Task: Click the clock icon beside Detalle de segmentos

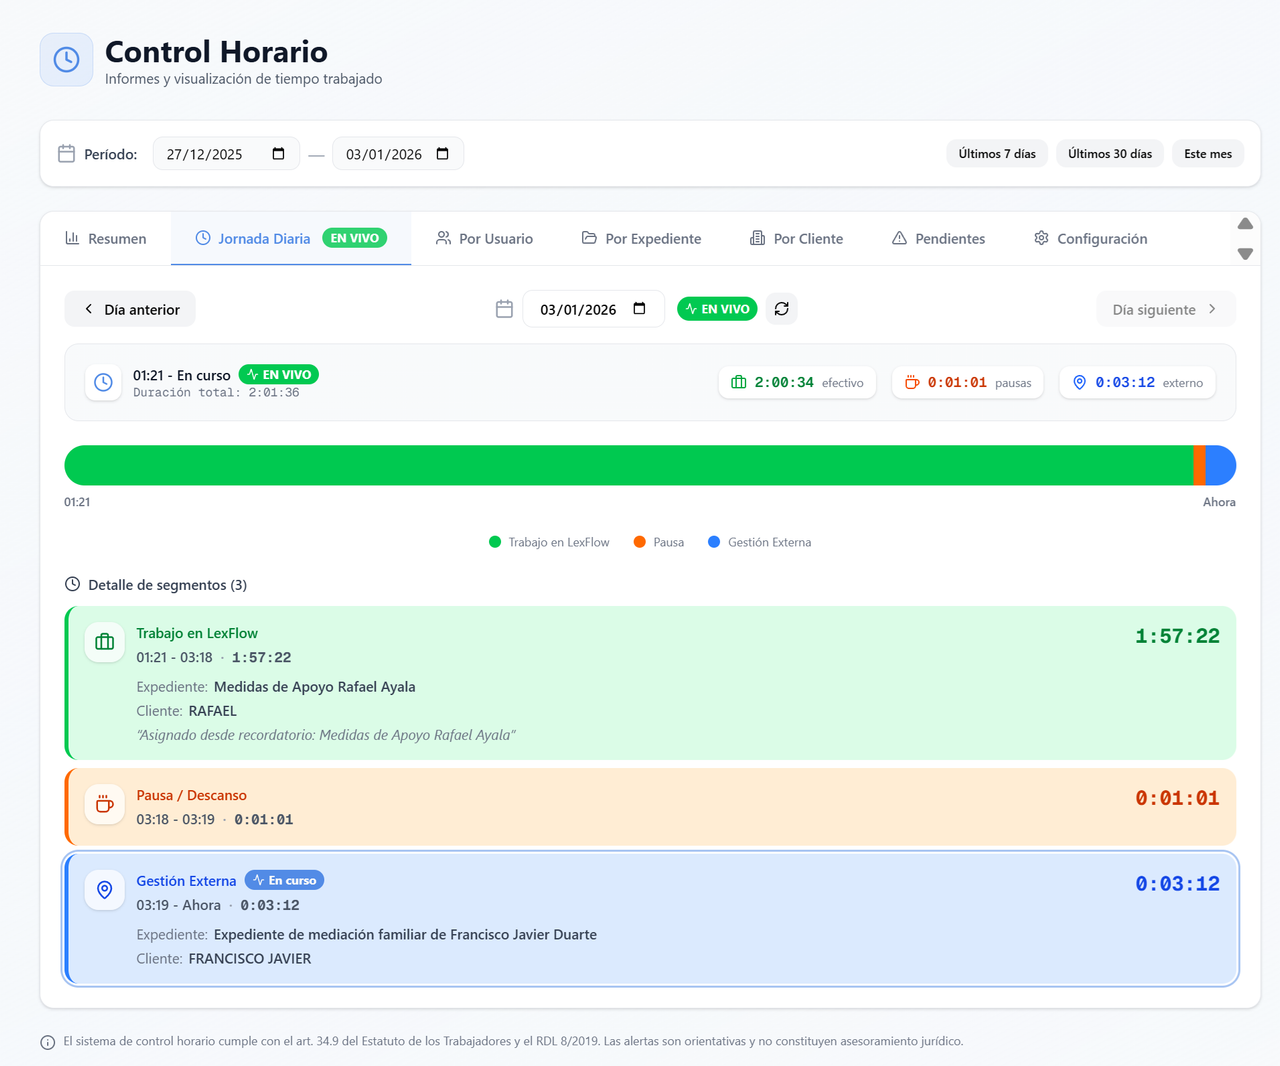Action: 72,584
